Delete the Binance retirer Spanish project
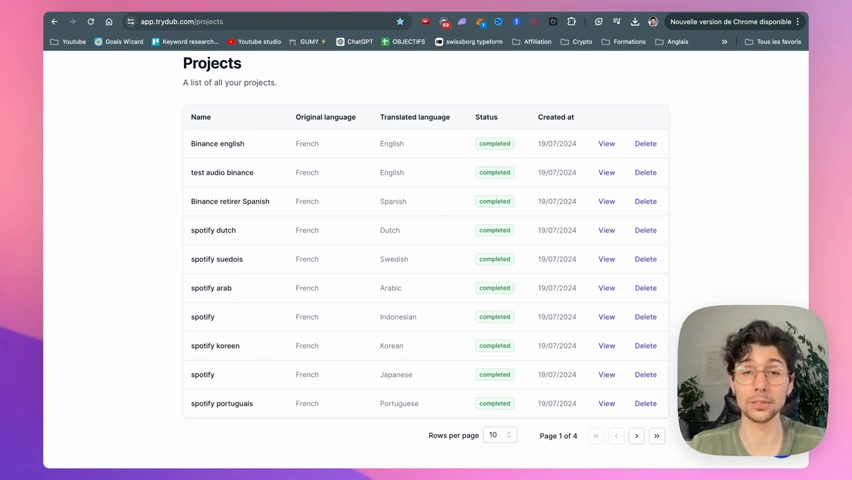 [x=646, y=201]
